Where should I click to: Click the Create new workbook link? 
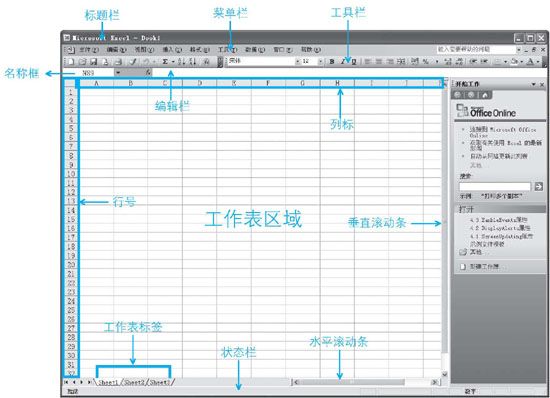(x=484, y=267)
